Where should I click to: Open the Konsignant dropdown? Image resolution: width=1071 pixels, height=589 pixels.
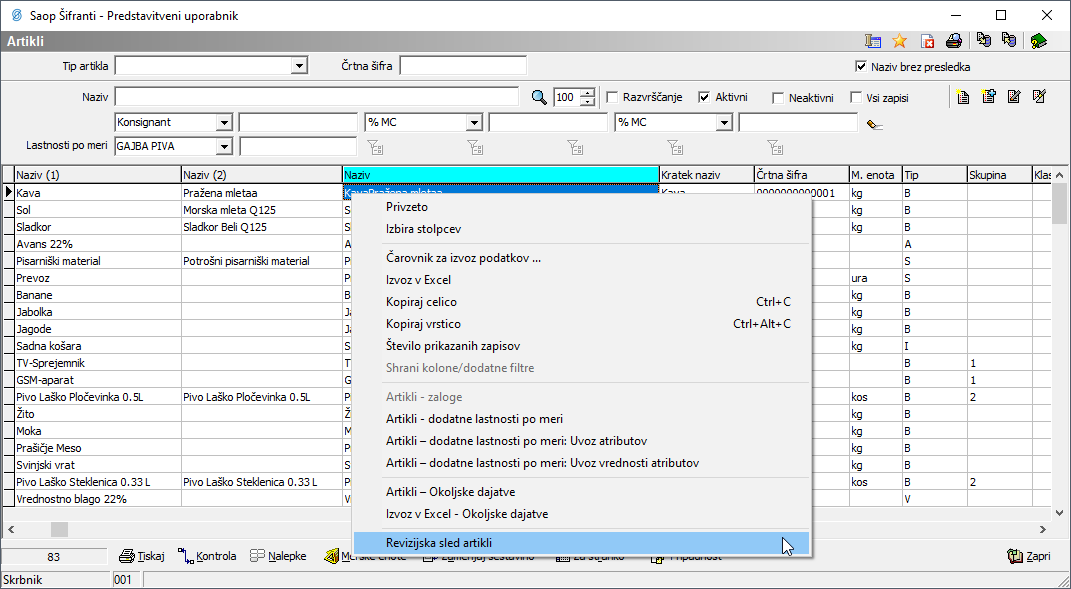pos(224,123)
